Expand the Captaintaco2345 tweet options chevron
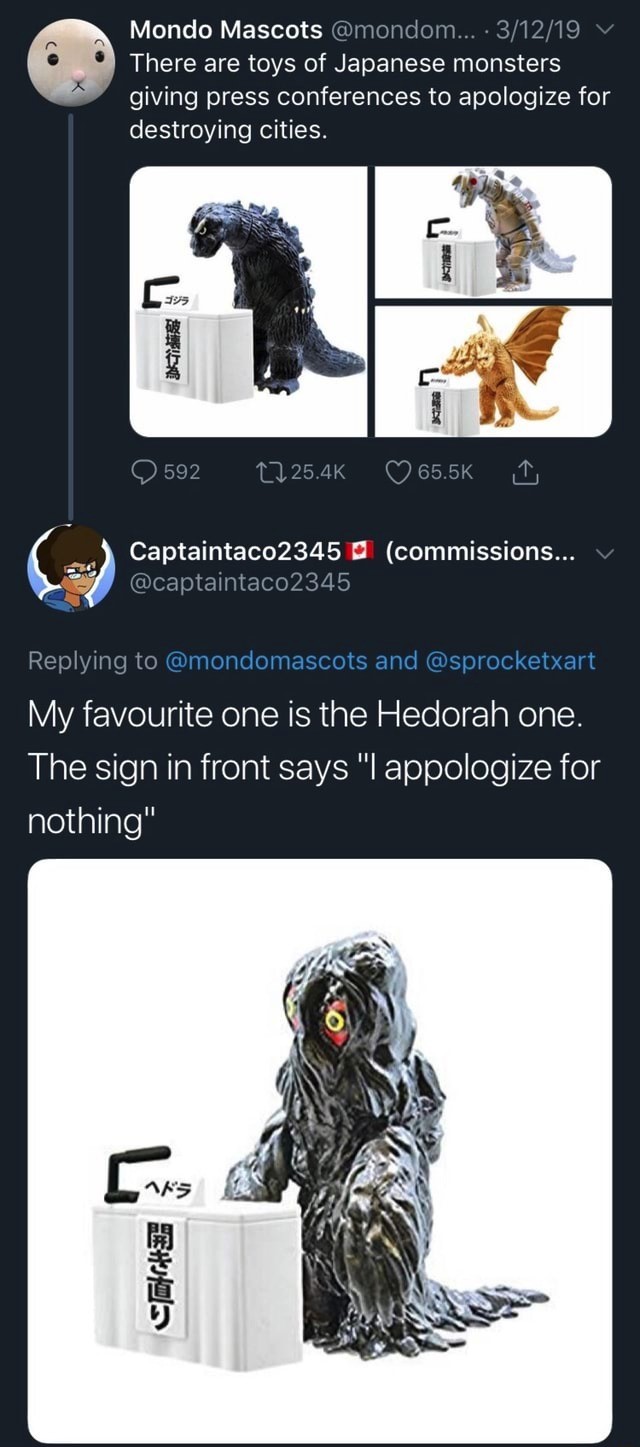This screenshot has width=640, height=1447. pyautogui.click(x=601, y=553)
